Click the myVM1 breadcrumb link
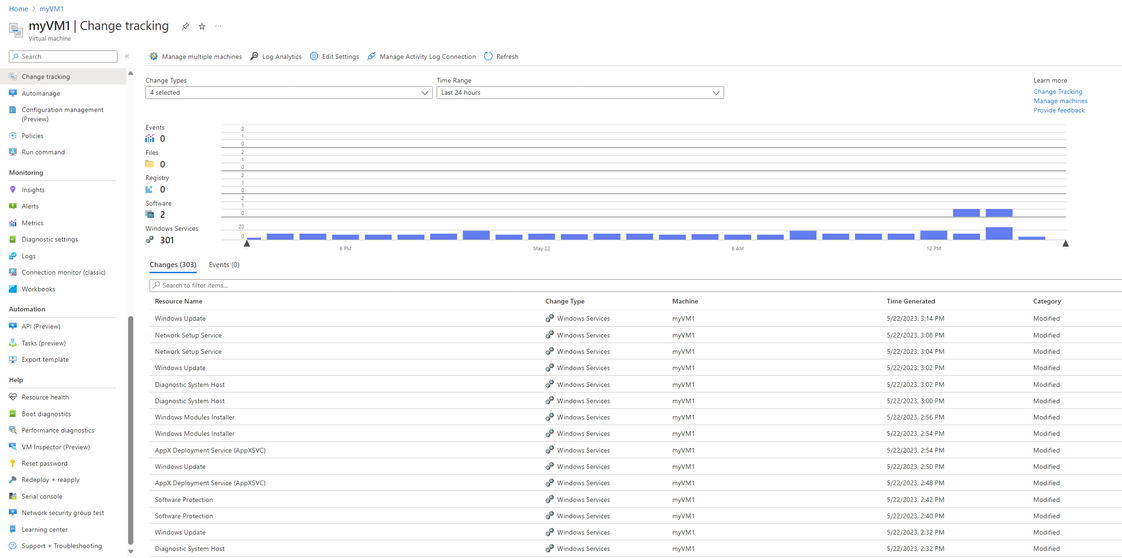This screenshot has height=558, width=1122. pos(52,7)
